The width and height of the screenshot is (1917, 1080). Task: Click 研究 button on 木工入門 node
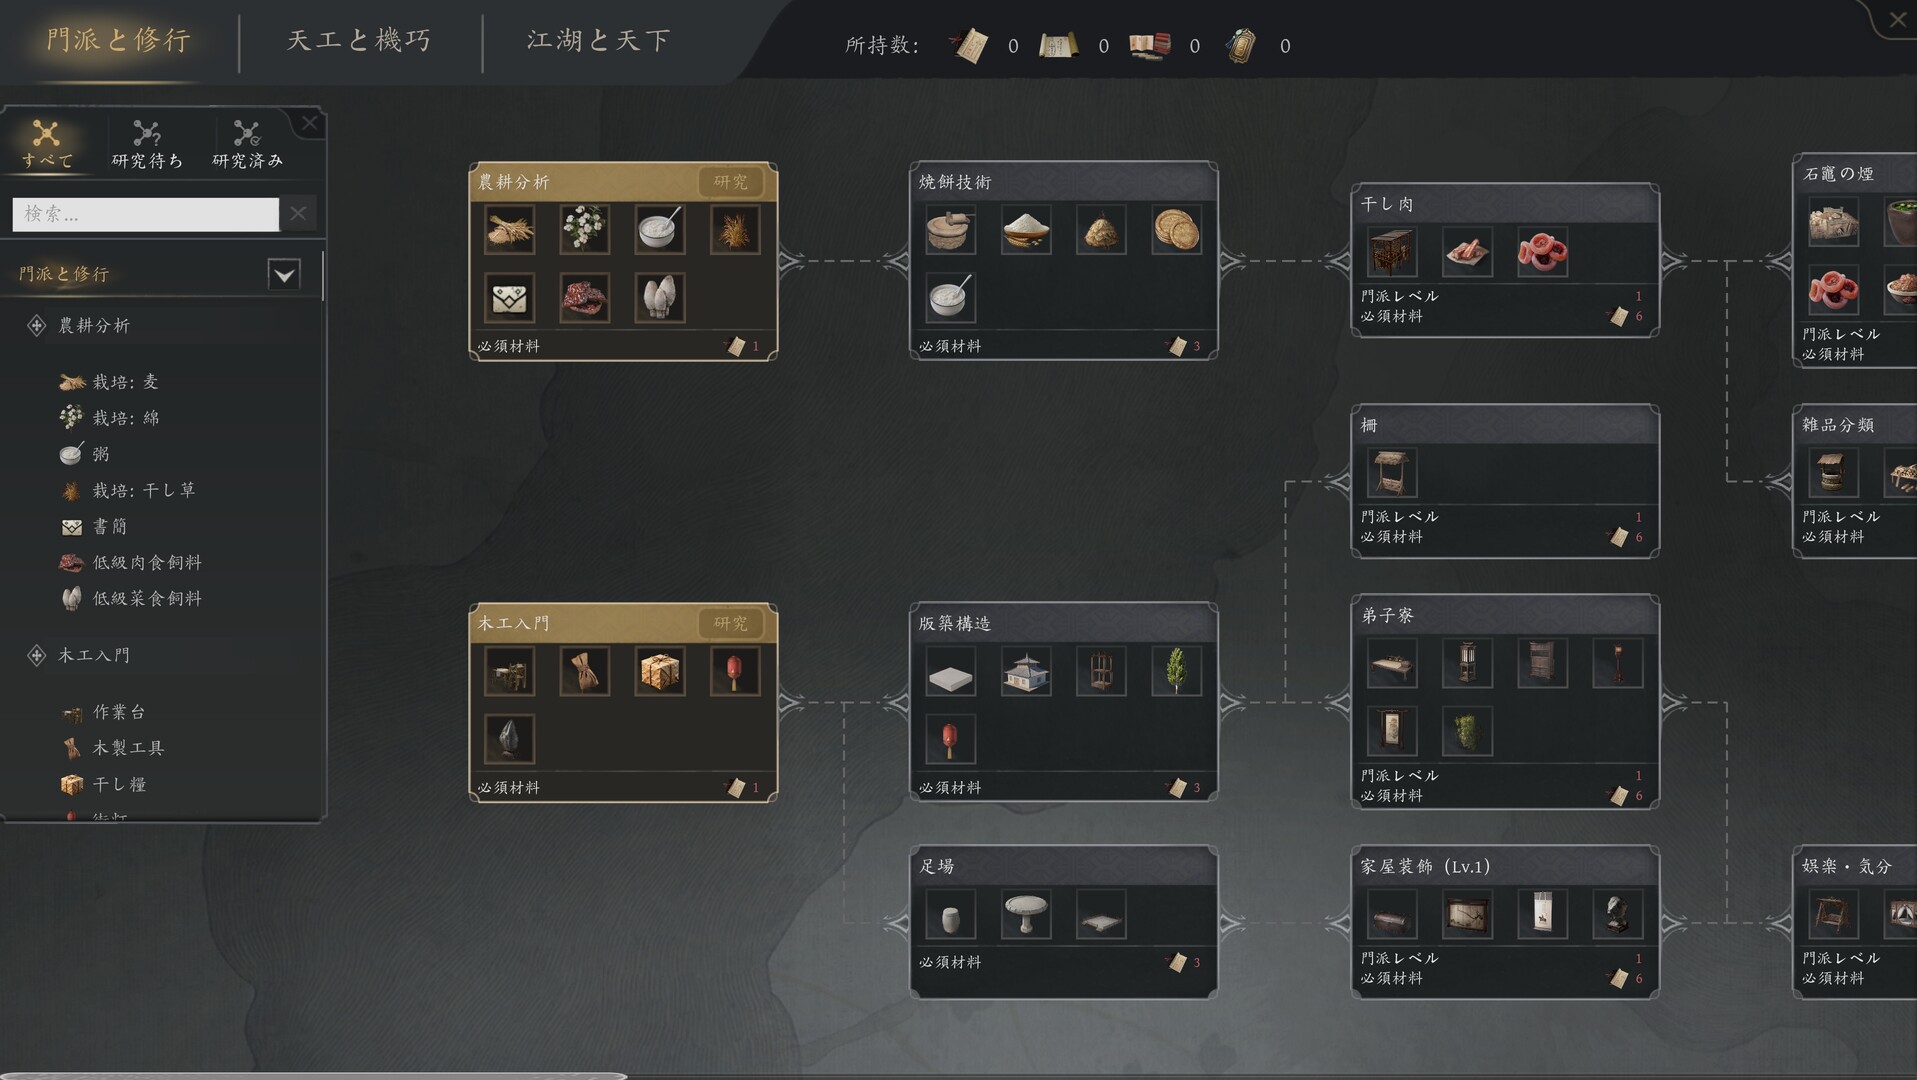click(731, 623)
